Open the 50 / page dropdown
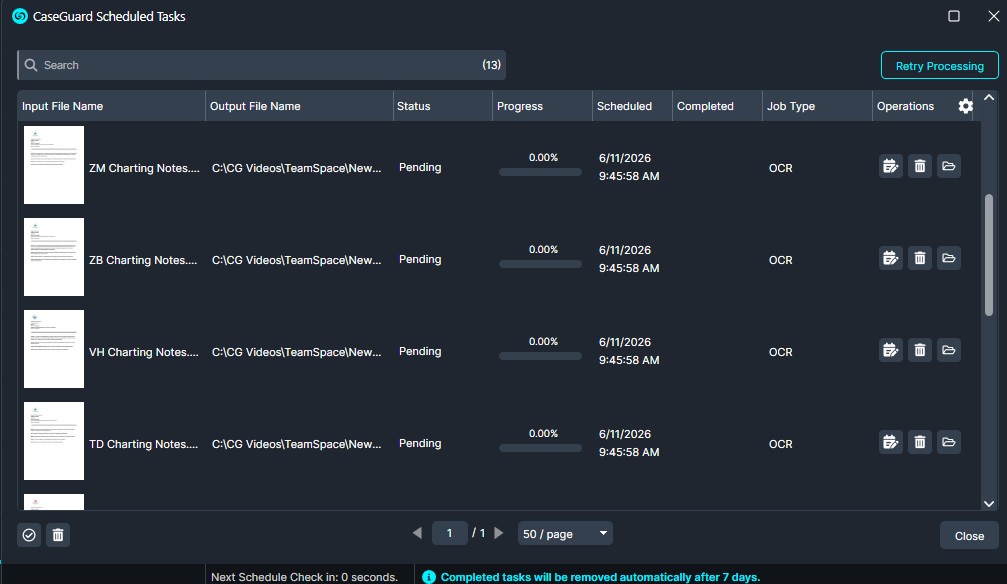 click(565, 533)
